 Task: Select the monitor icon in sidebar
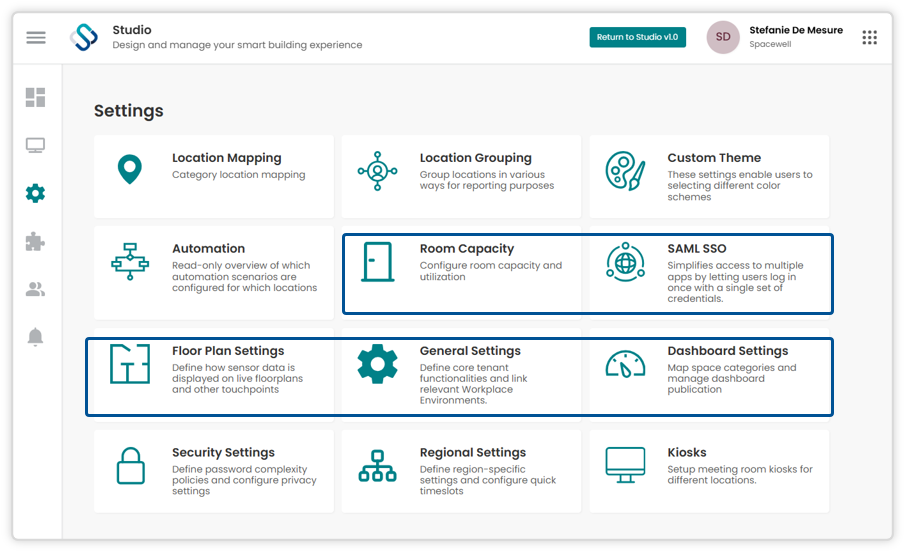(35, 146)
